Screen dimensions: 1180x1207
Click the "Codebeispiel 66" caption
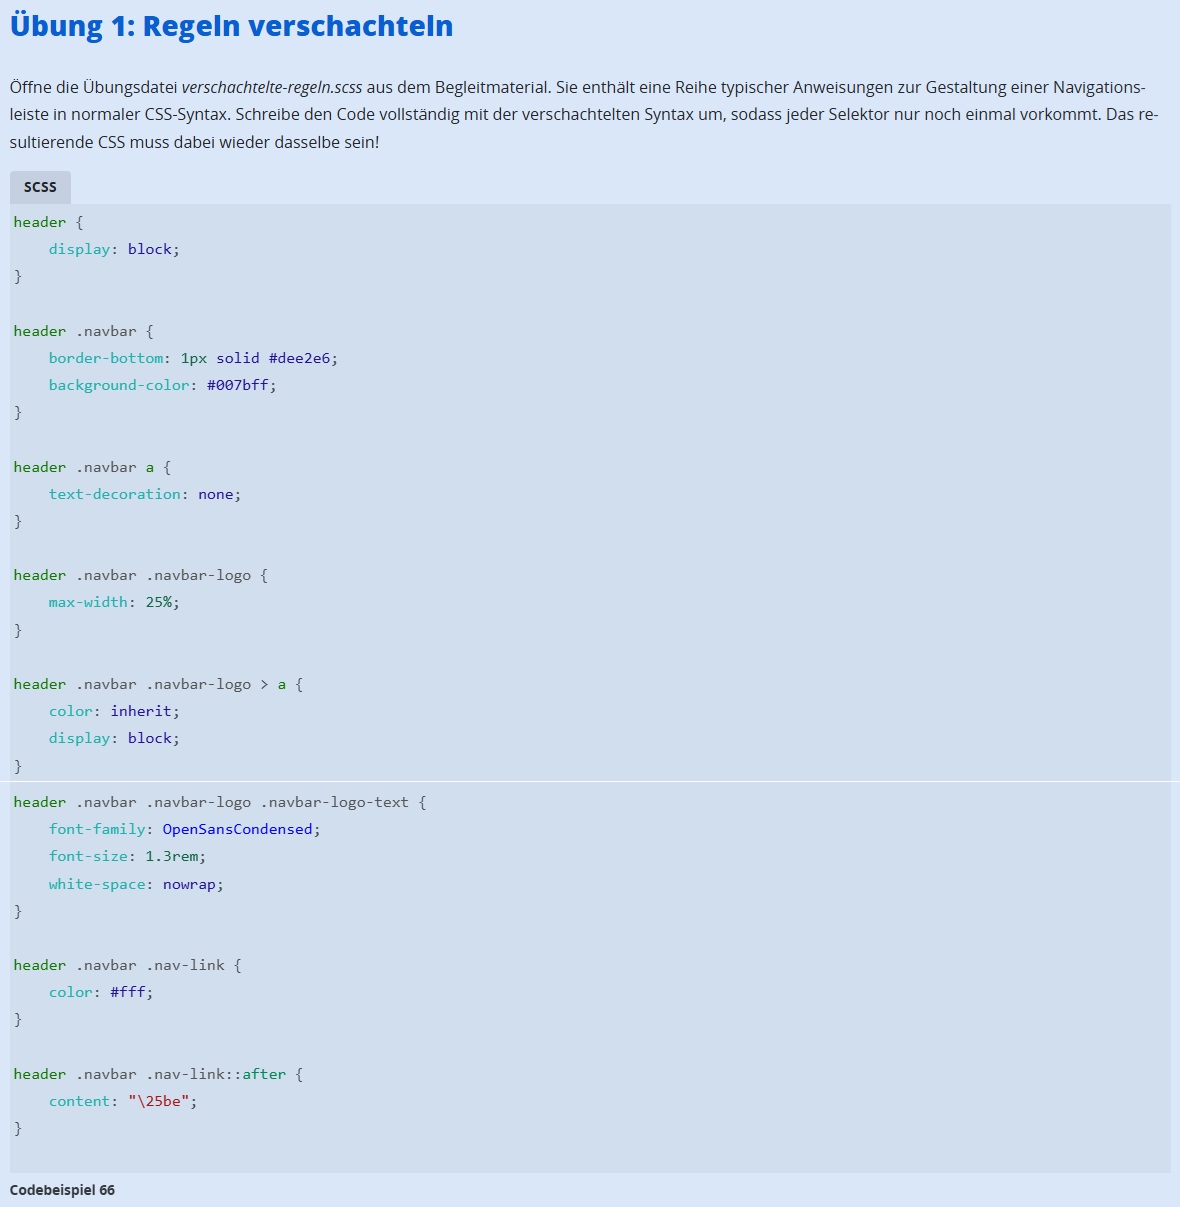point(62,1190)
